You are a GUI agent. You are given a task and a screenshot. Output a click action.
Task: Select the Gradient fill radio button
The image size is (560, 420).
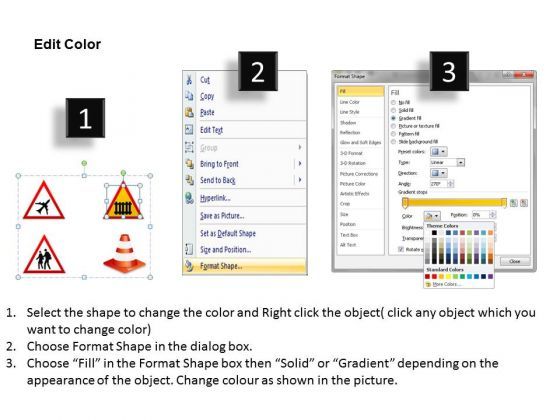394,118
